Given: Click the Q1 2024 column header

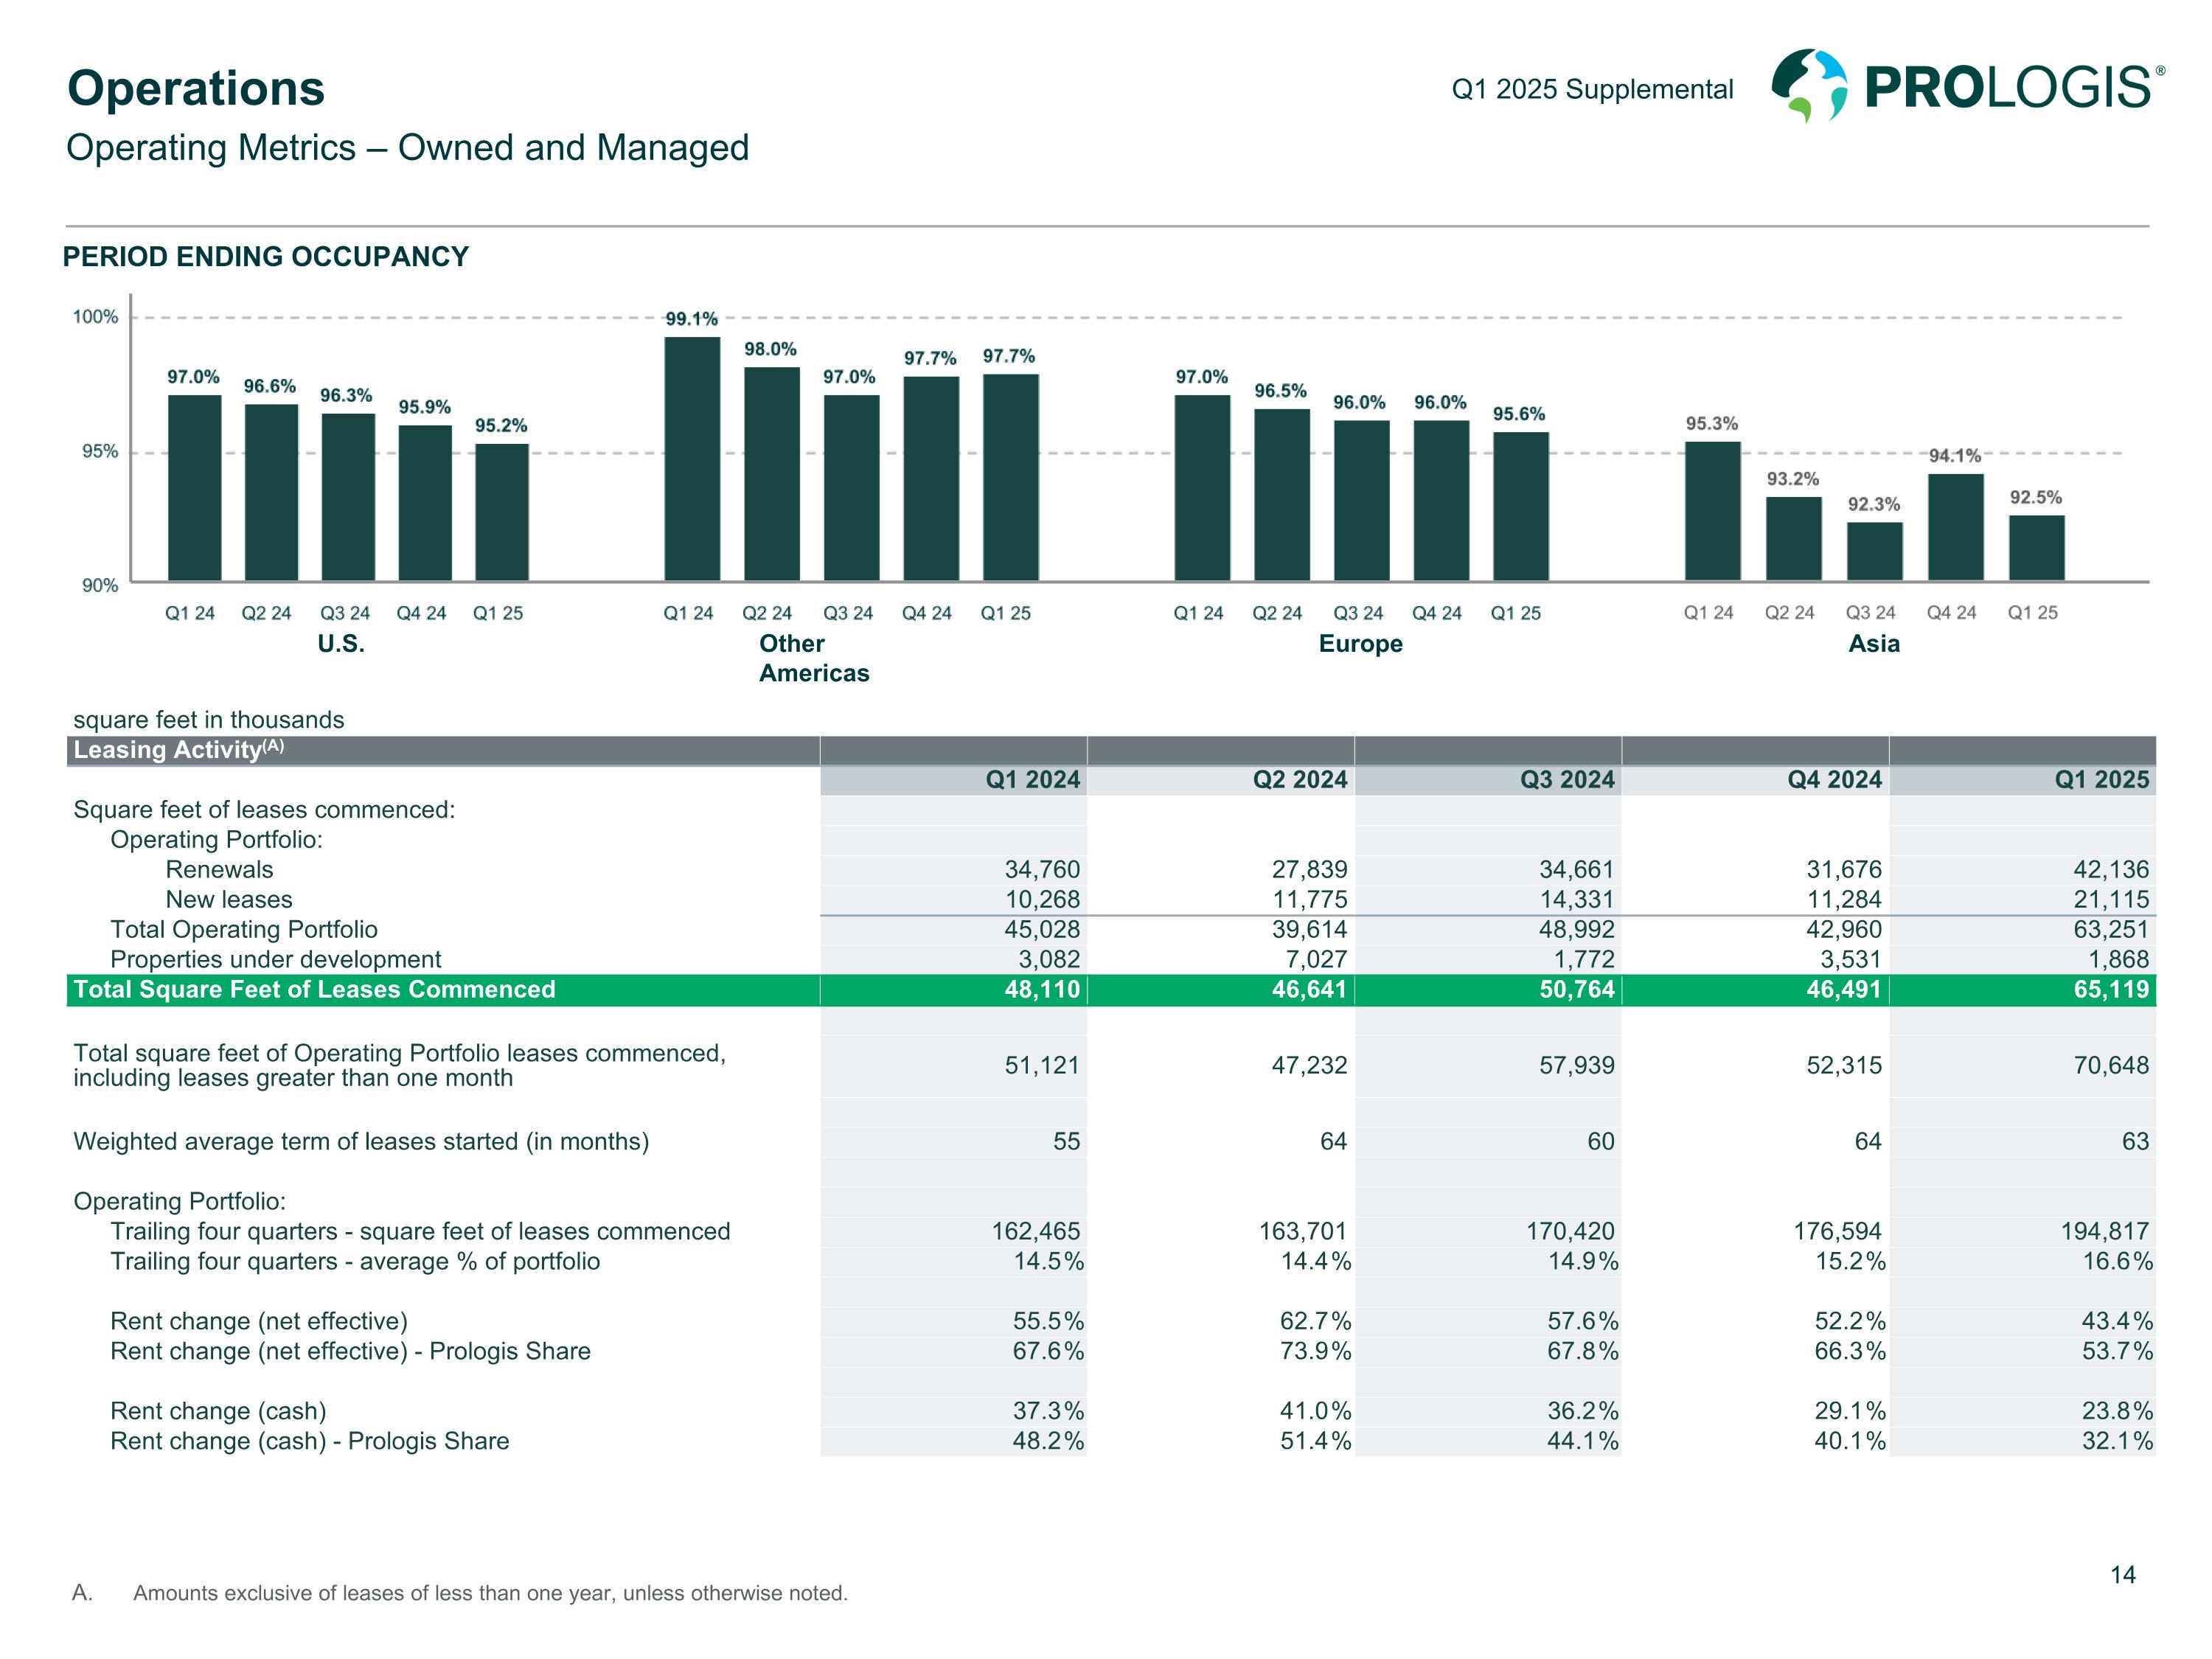Looking at the screenshot, I should [x=1032, y=780].
